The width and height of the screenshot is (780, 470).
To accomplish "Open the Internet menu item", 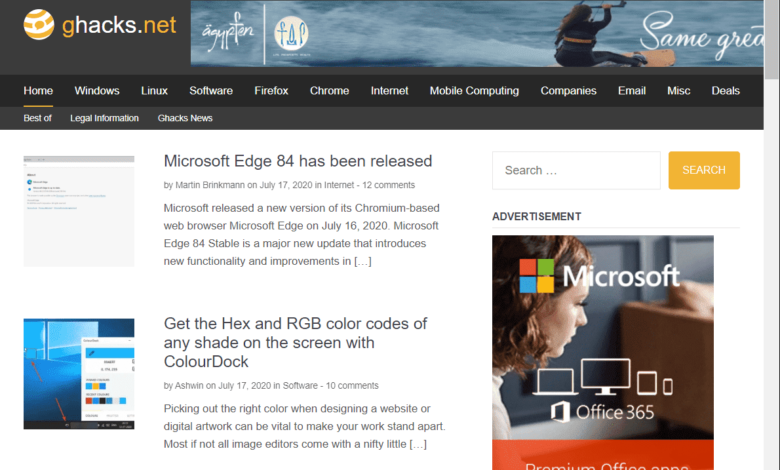I will point(390,91).
